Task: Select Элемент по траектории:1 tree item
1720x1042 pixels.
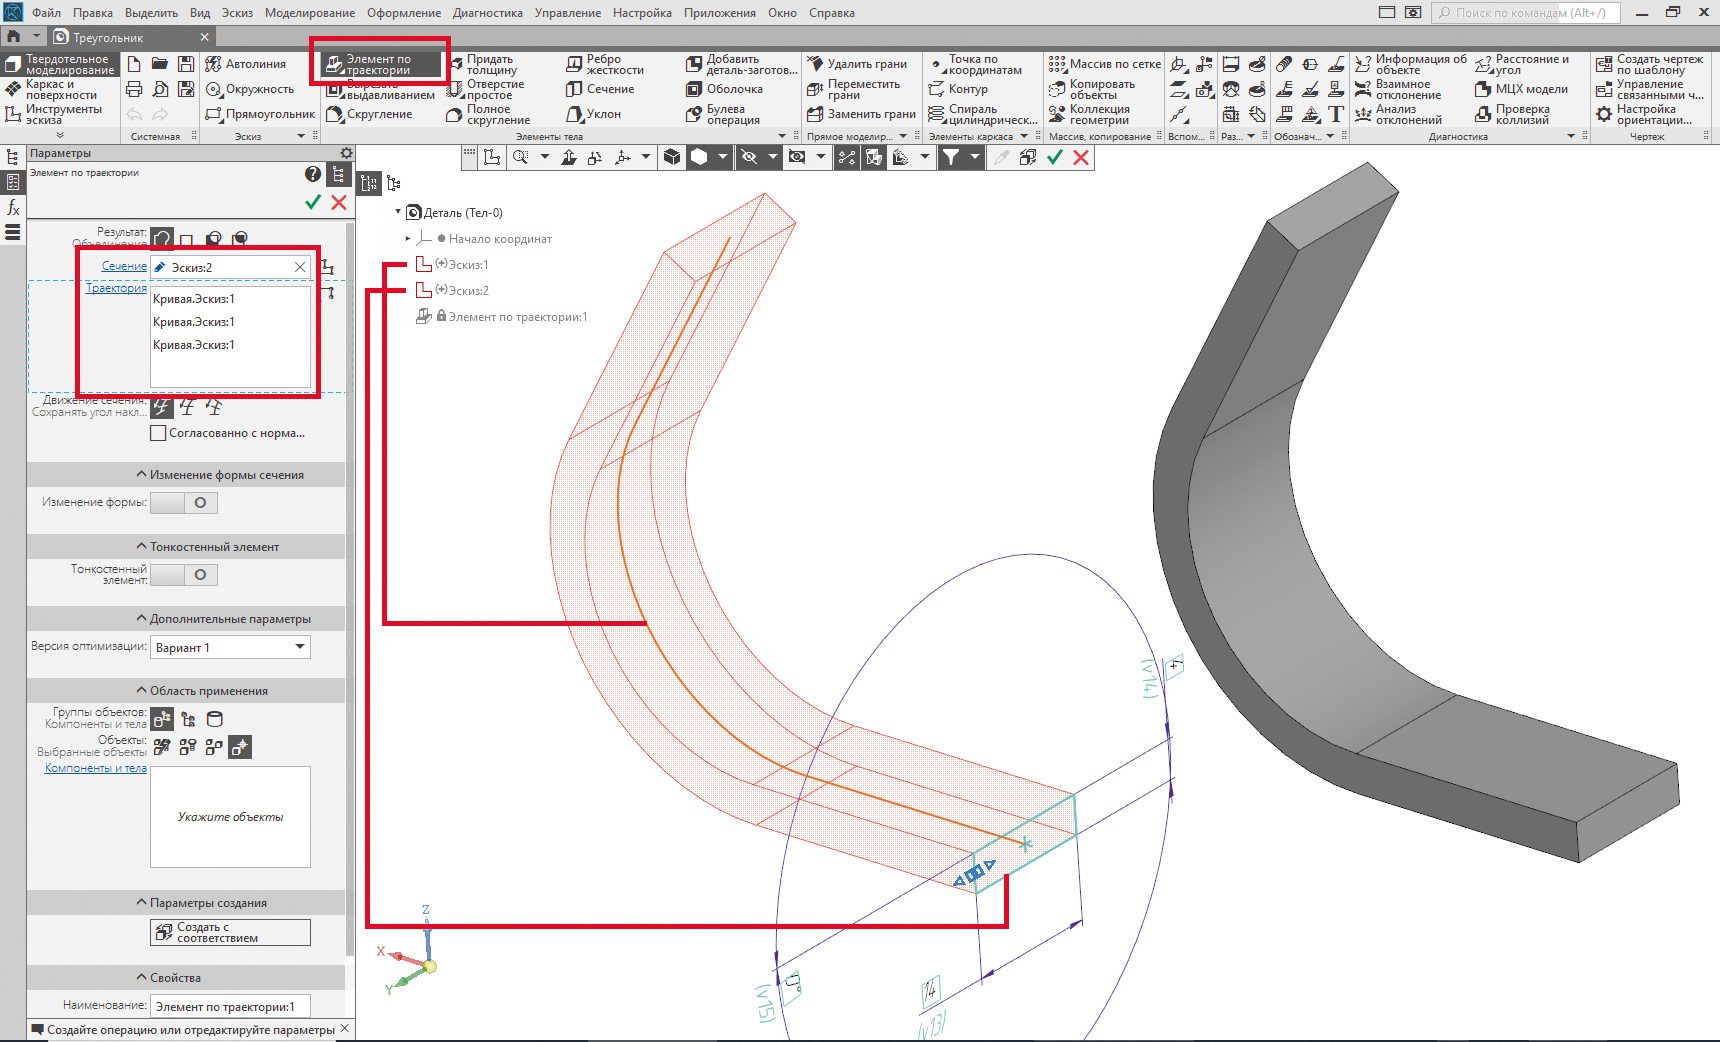Action: click(x=517, y=317)
